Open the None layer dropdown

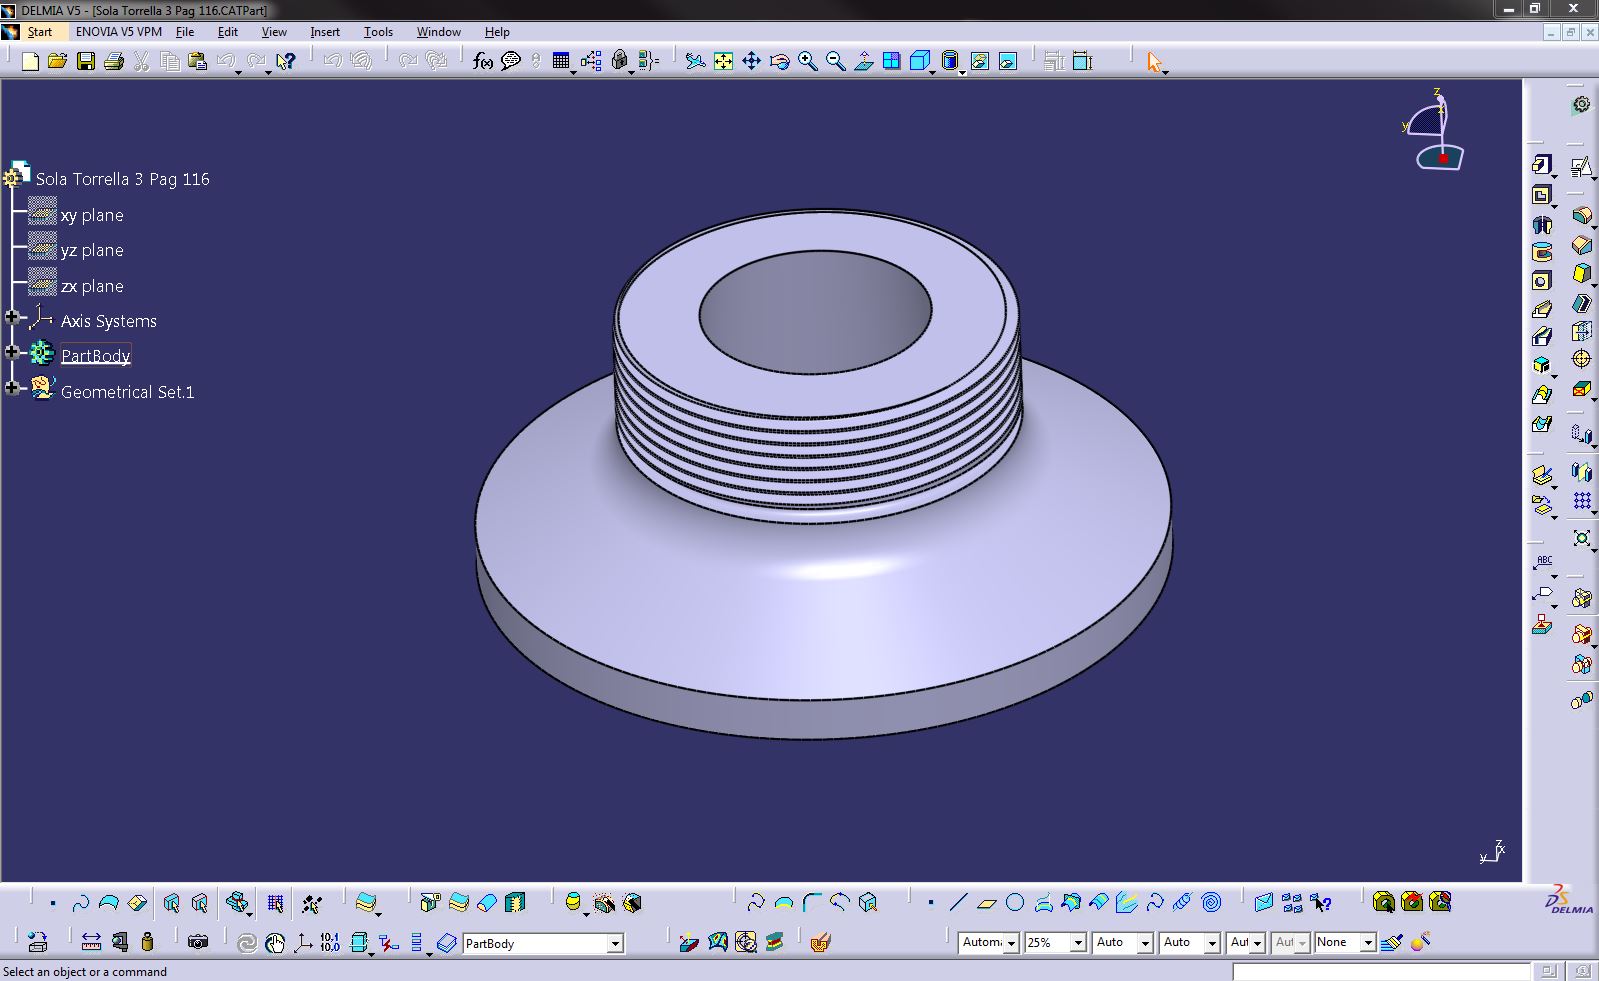click(x=1368, y=943)
